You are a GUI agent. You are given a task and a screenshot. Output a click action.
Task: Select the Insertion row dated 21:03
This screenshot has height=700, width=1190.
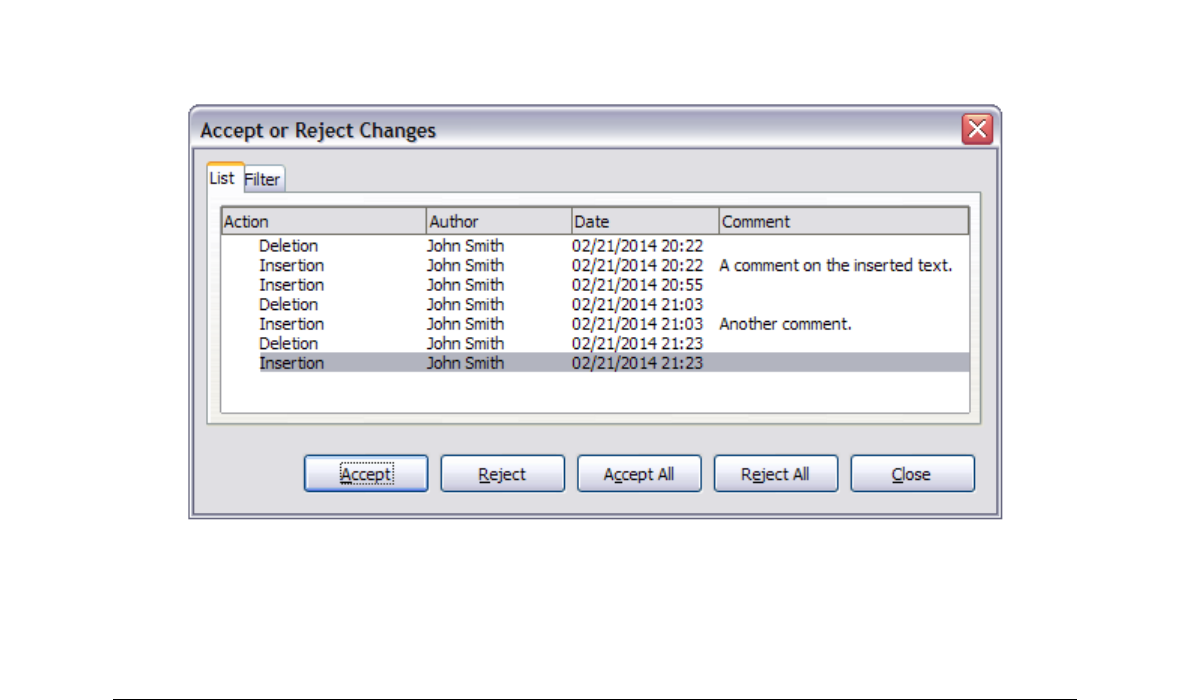tap(595, 324)
